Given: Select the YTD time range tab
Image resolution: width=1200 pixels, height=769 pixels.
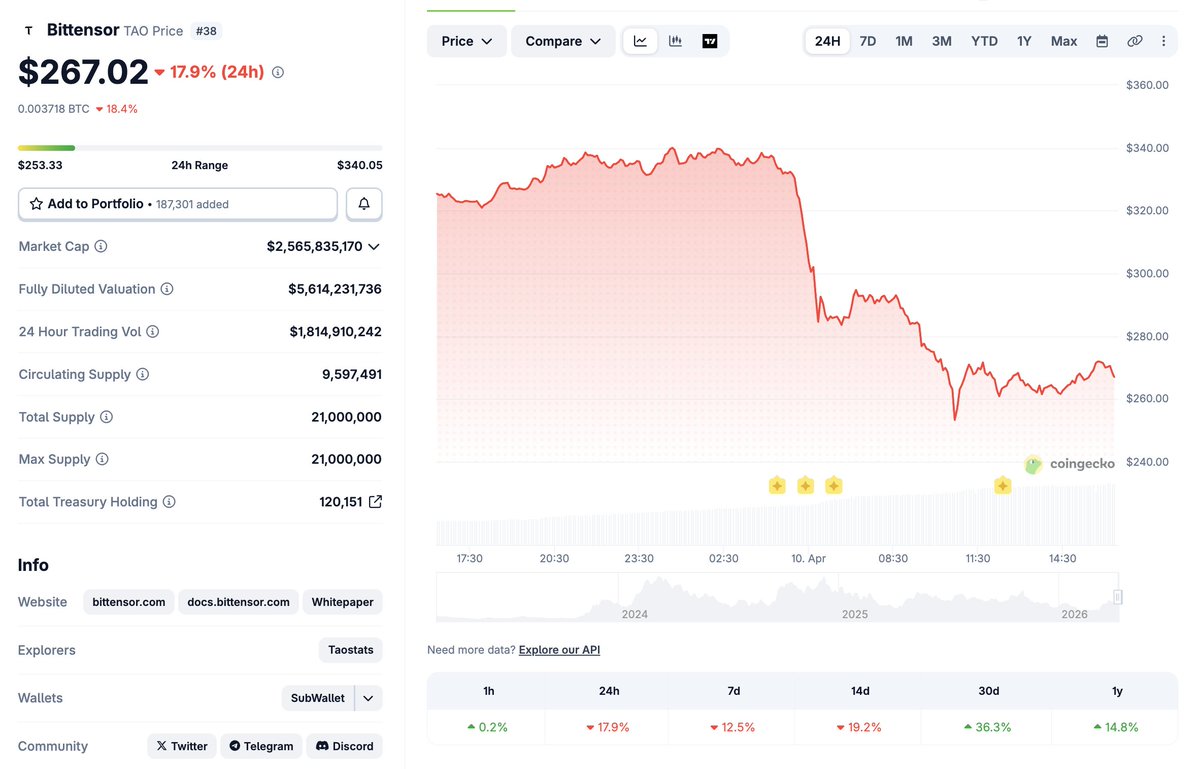Looking at the screenshot, I should point(984,41).
